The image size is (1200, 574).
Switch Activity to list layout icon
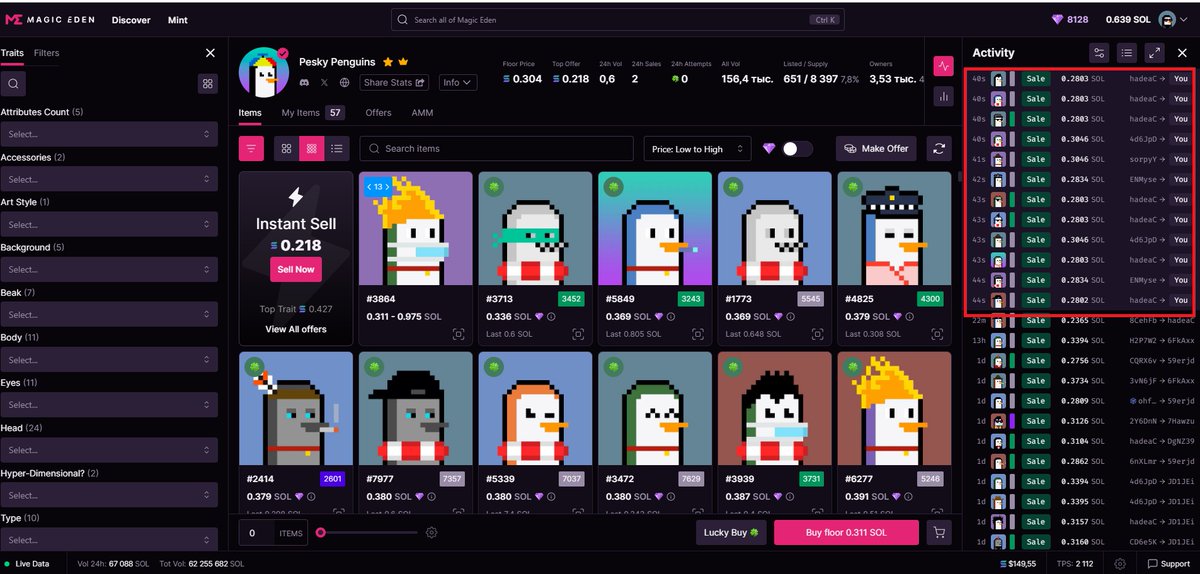[x=1127, y=53]
